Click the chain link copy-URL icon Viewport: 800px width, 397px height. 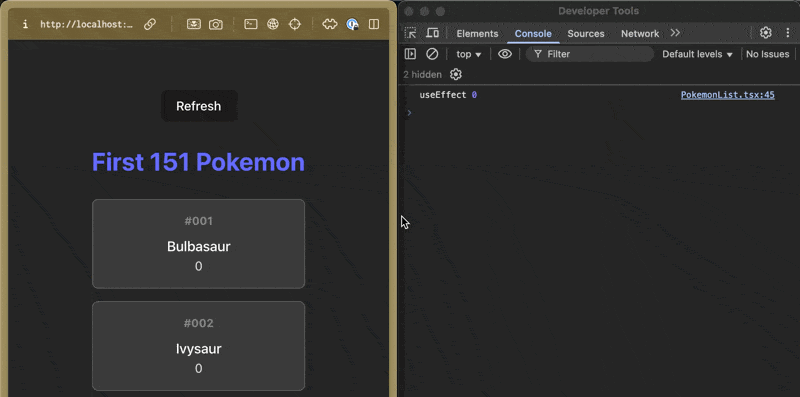pos(149,24)
